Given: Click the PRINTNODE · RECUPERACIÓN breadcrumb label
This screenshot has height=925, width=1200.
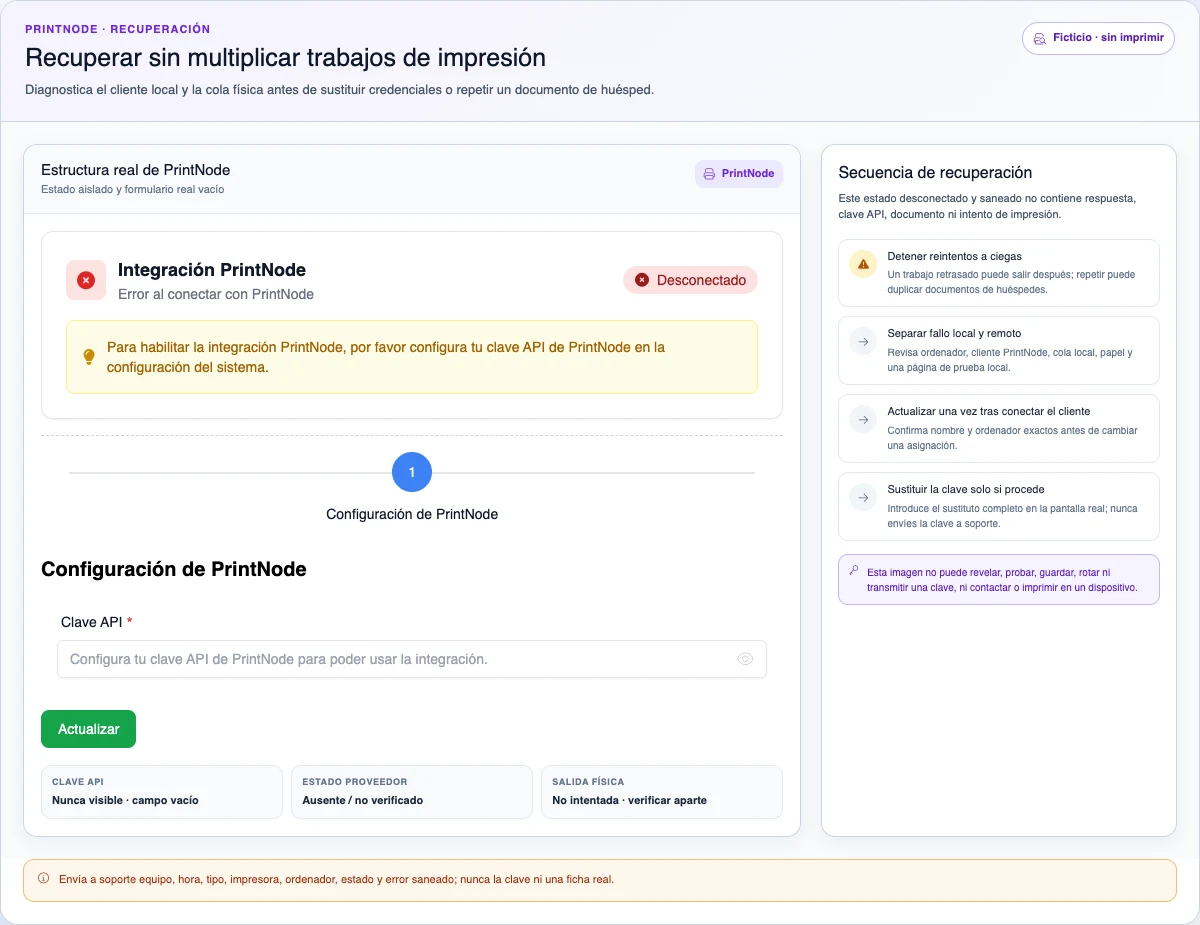Looking at the screenshot, I should 118,29.
